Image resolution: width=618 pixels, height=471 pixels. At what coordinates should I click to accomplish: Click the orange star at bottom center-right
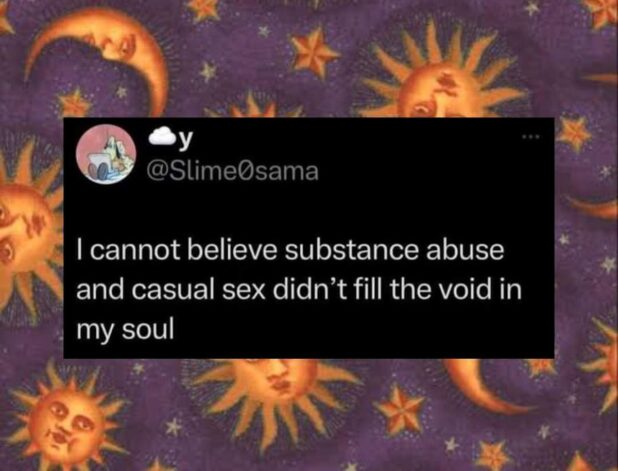pos(400,410)
